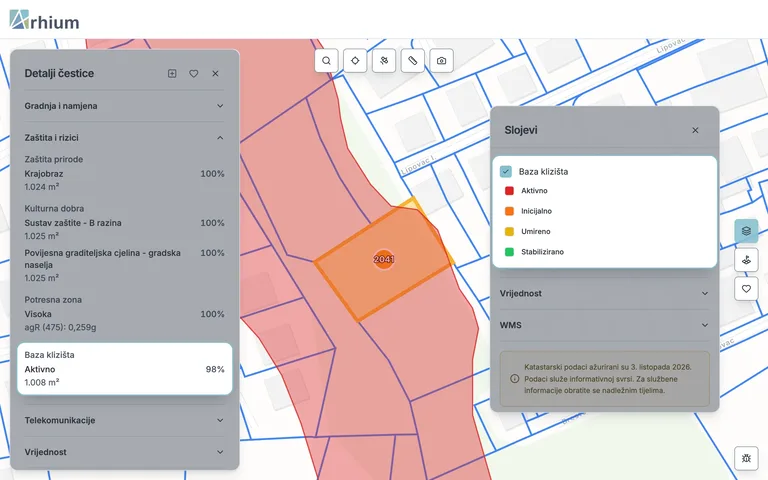Click the Potresna zona label
This screenshot has height=480, width=768.
pos(53,300)
